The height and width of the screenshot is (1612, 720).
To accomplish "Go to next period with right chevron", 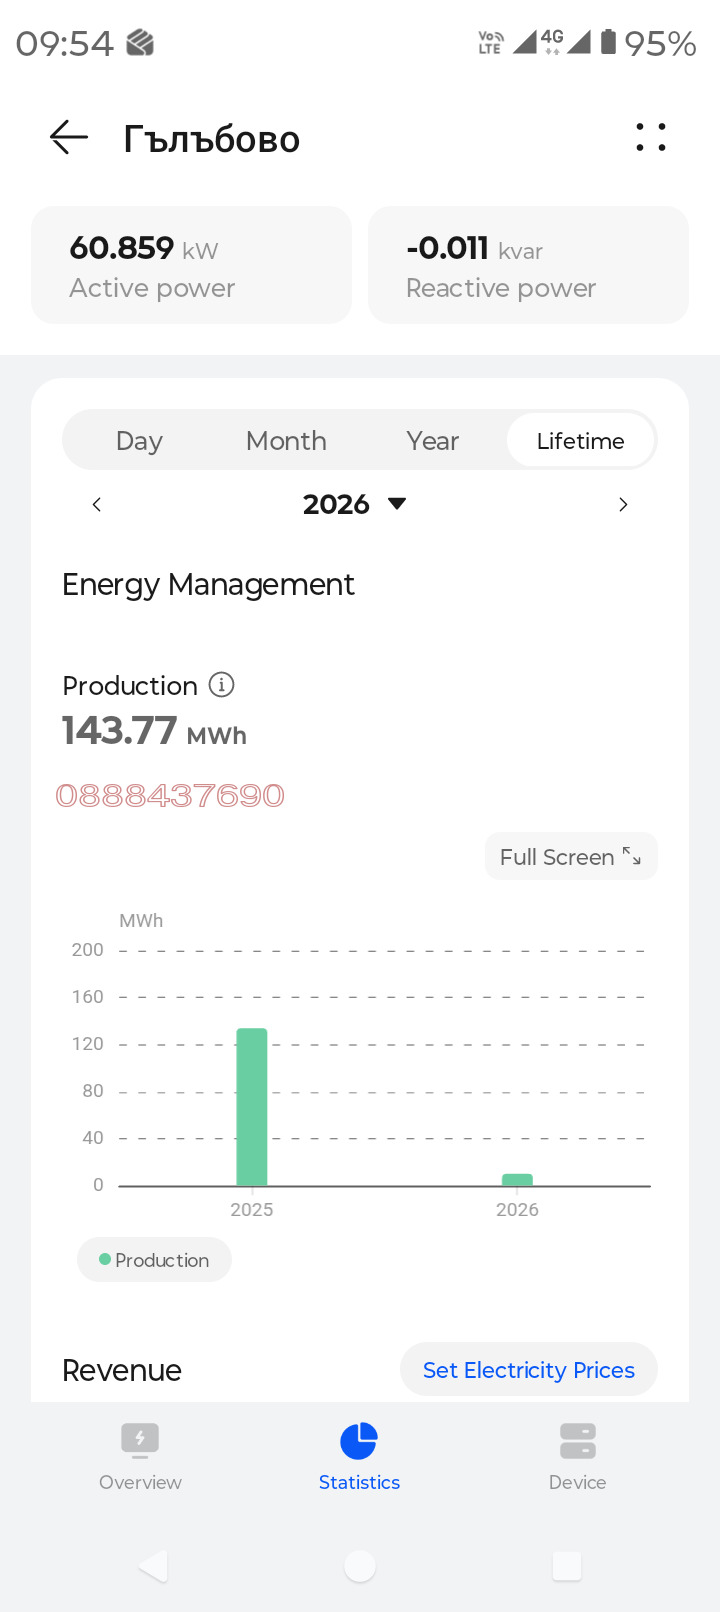I will coord(623,505).
